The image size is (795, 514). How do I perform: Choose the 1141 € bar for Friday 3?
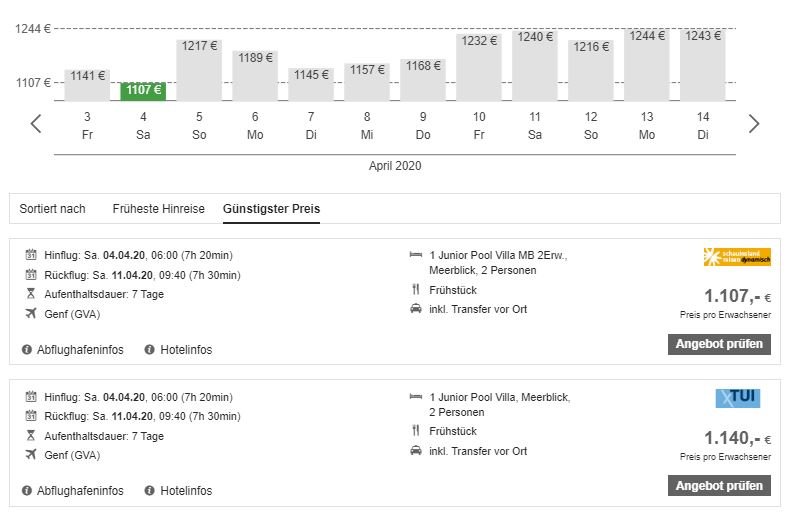point(87,85)
